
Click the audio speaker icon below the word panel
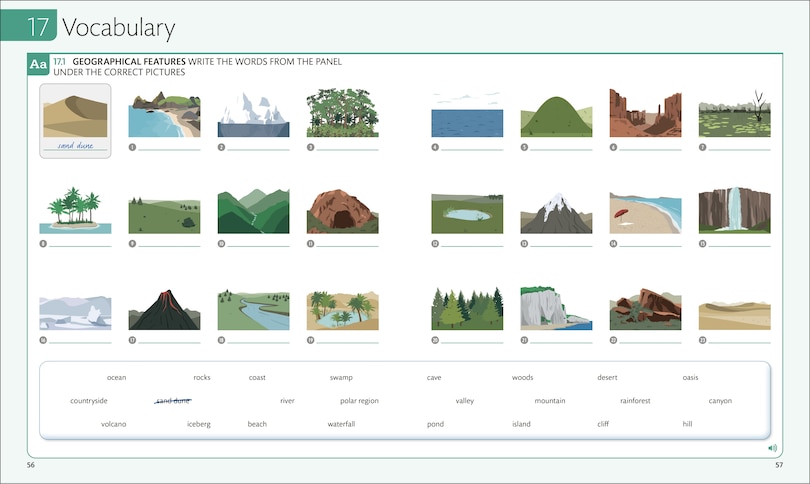[x=772, y=448]
